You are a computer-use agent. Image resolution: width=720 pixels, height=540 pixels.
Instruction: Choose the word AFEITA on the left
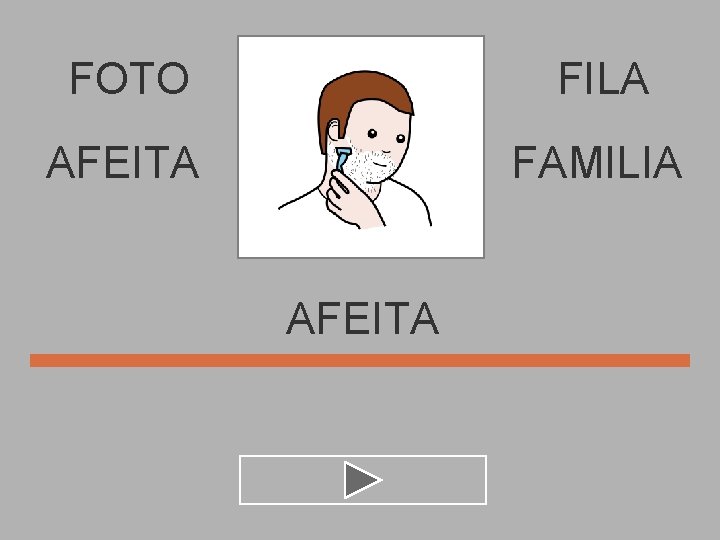coord(123,162)
